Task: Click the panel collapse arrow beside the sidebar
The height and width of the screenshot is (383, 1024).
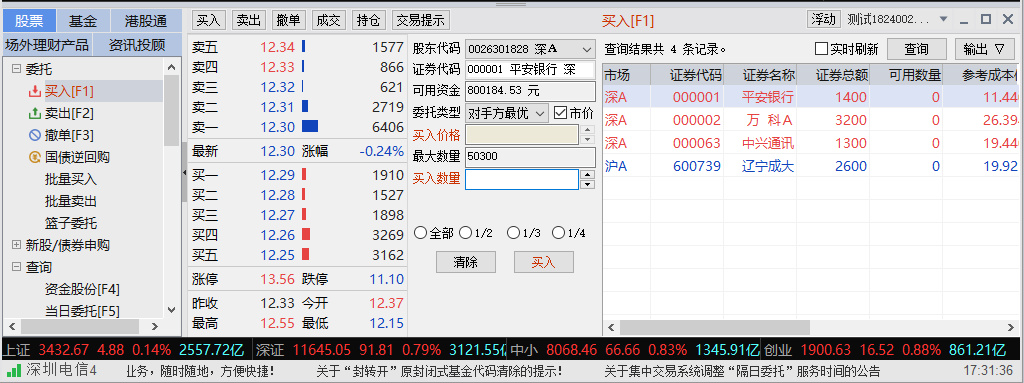Action: 184,172
